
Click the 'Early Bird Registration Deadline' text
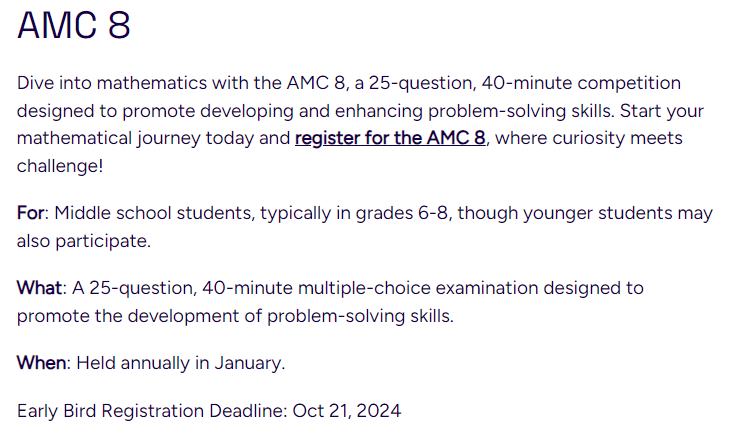coord(152,411)
